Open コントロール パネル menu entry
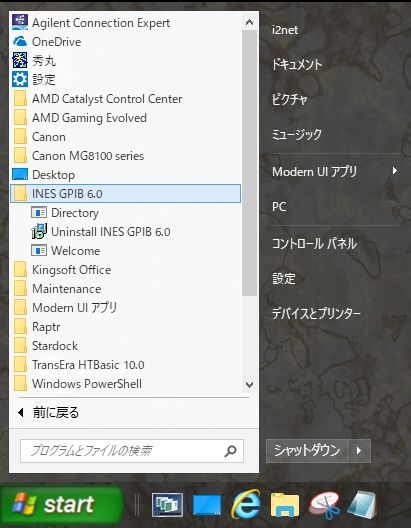The width and height of the screenshot is (411, 528). point(314,243)
